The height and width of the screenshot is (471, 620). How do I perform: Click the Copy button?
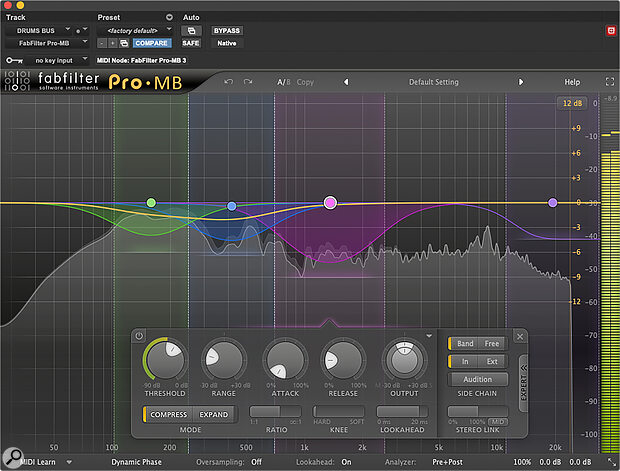point(305,82)
